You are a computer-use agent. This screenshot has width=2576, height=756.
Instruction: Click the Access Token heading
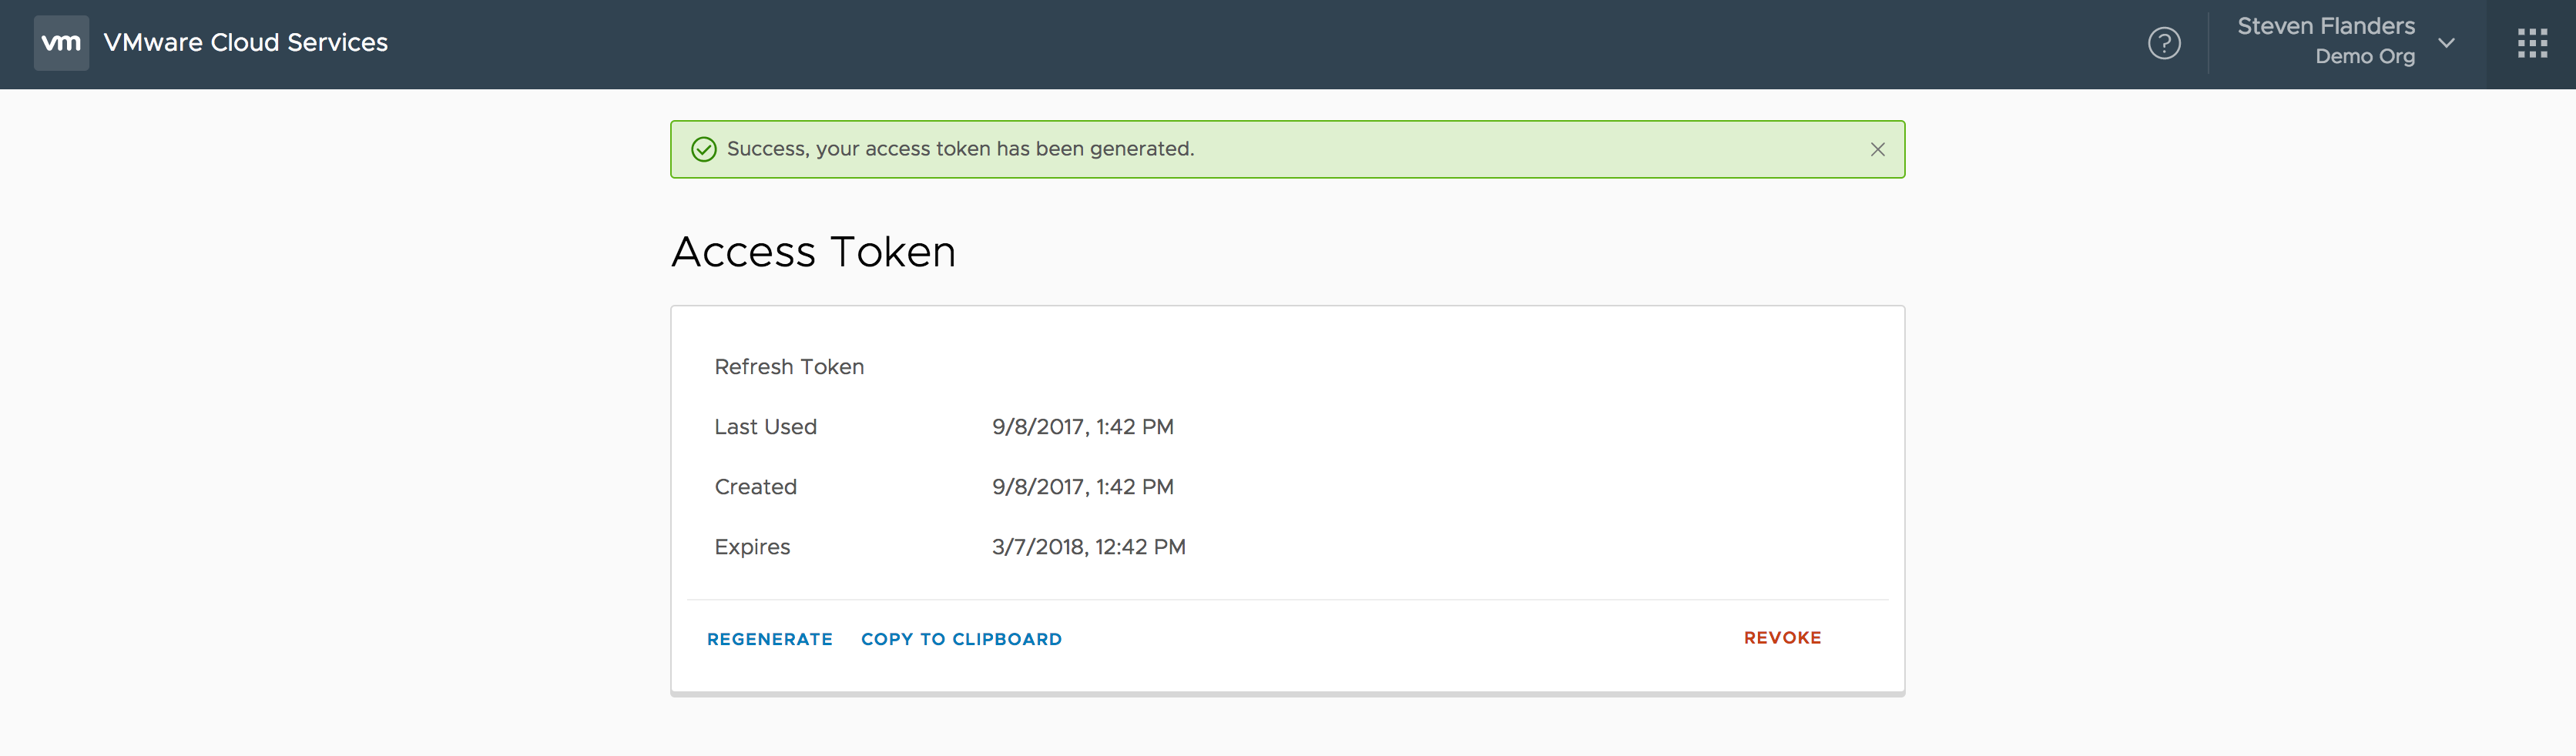[813, 252]
